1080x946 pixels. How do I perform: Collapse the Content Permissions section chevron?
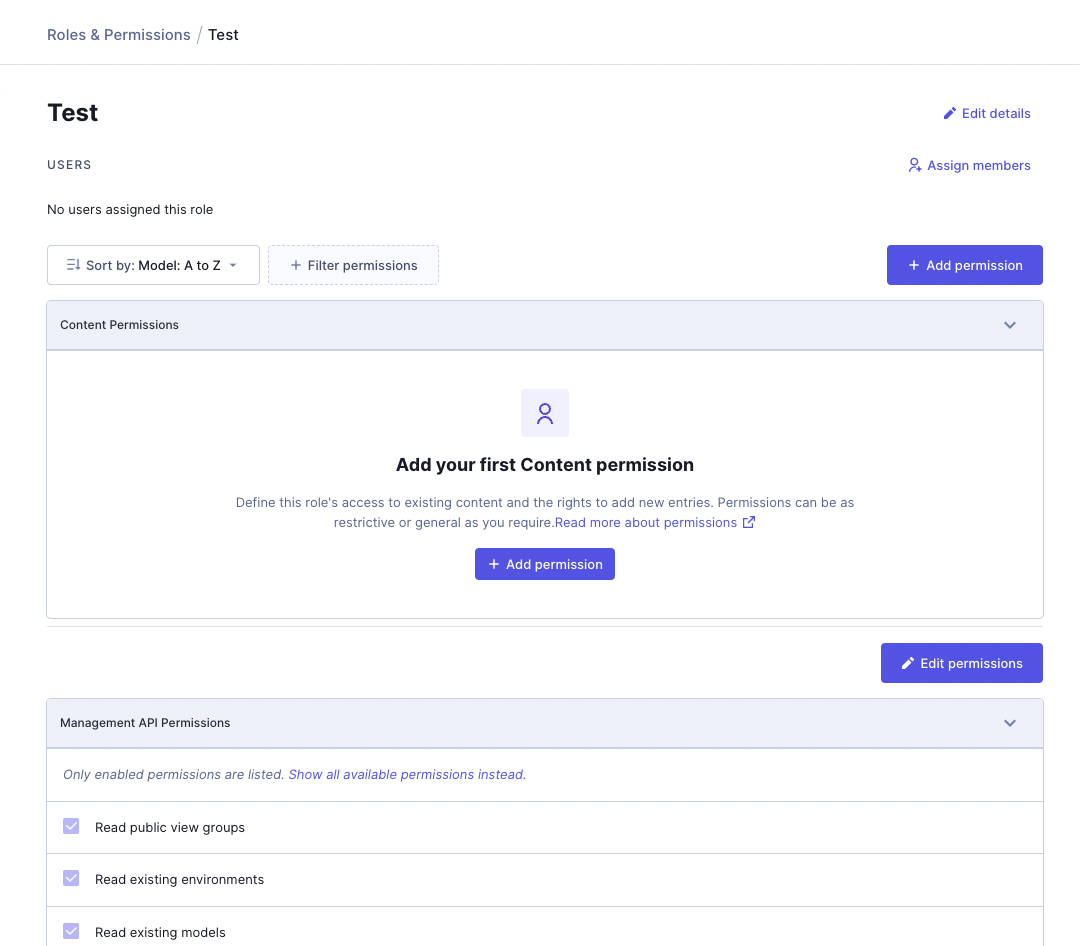(1010, 325)
